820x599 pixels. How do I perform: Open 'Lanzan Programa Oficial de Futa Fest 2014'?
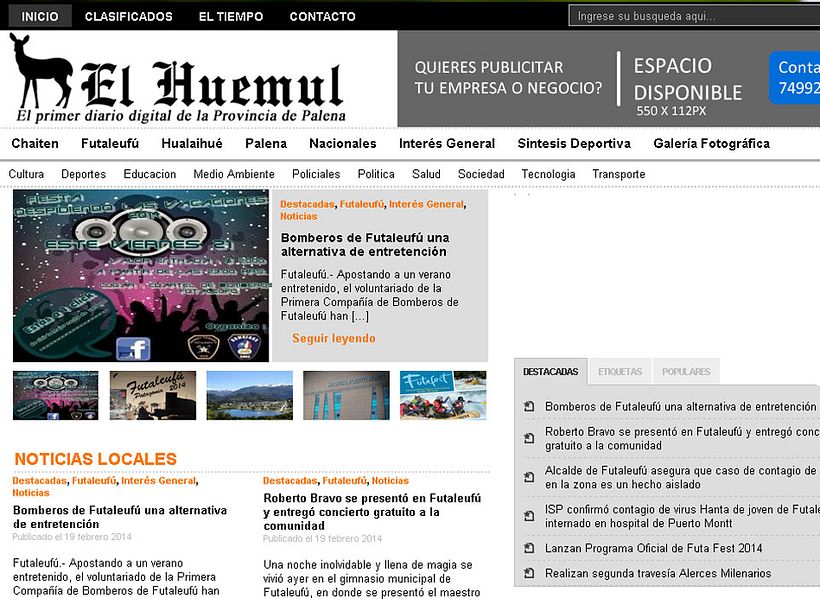coord(654,548)
